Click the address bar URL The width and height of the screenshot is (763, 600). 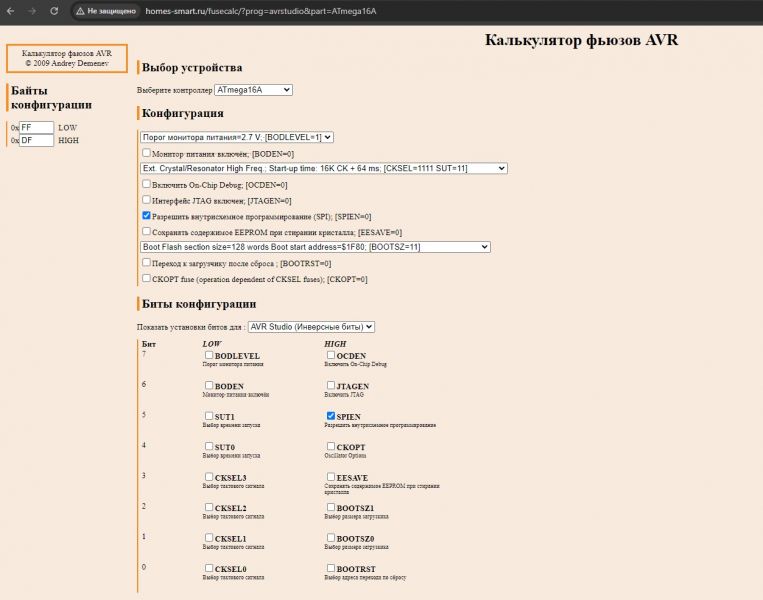(261, 11)
